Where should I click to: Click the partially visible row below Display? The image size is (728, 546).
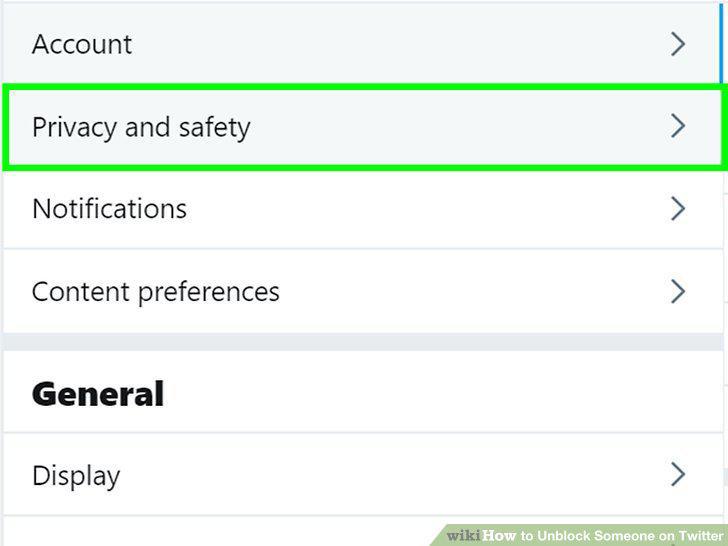pyautogui.click(x=218, y=531)
